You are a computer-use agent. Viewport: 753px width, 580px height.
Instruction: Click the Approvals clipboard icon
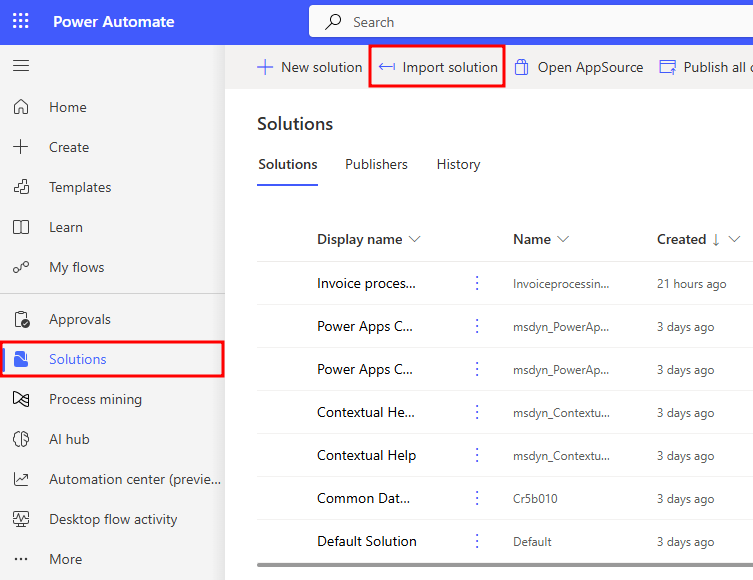22,319
